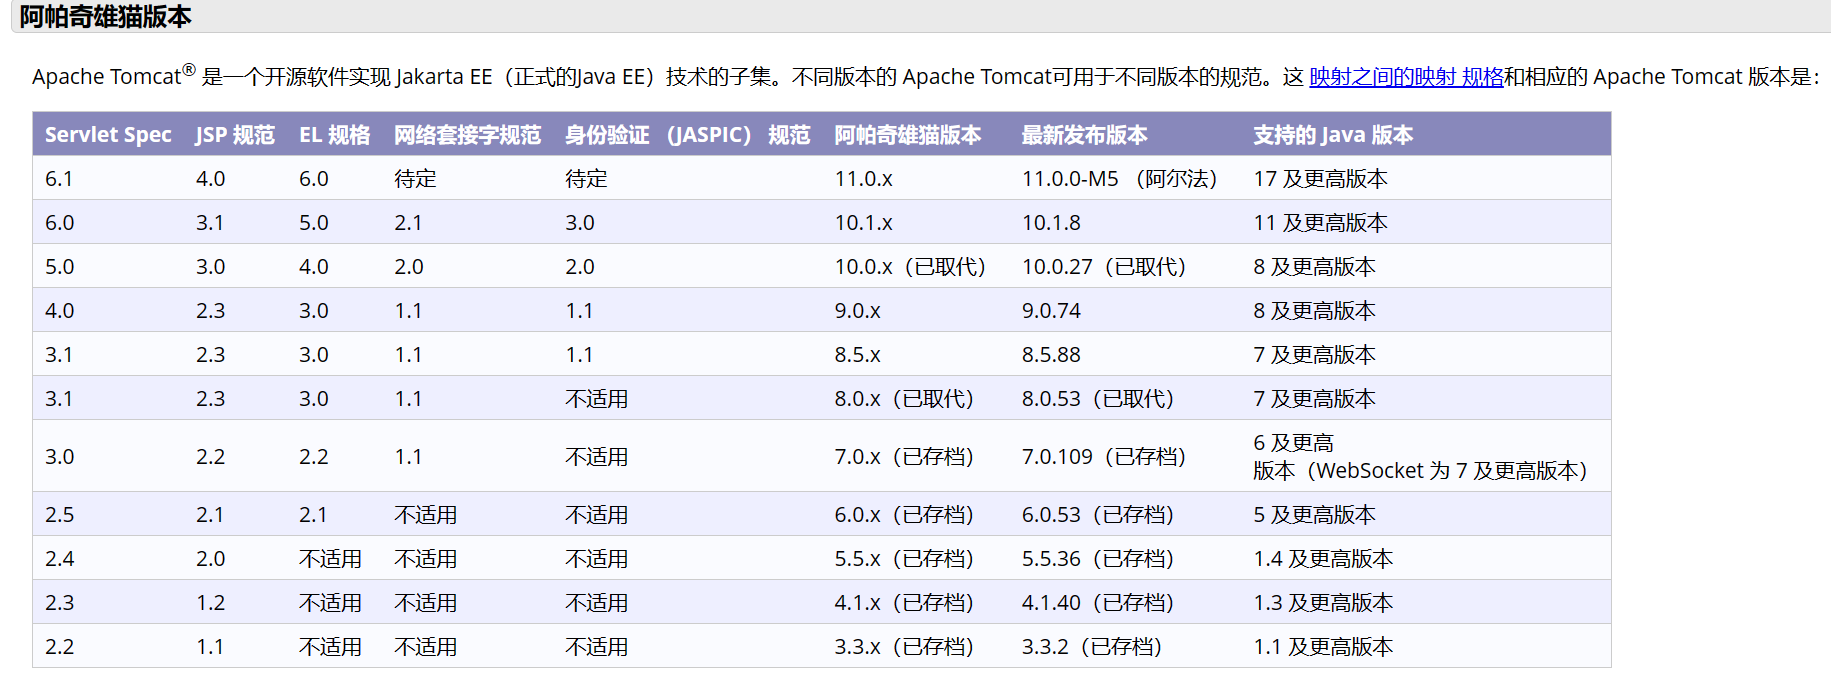1831x678 pixels.
Task: Click the 7.0.x (已存档) cell
Action: click(x=904, y=457)
